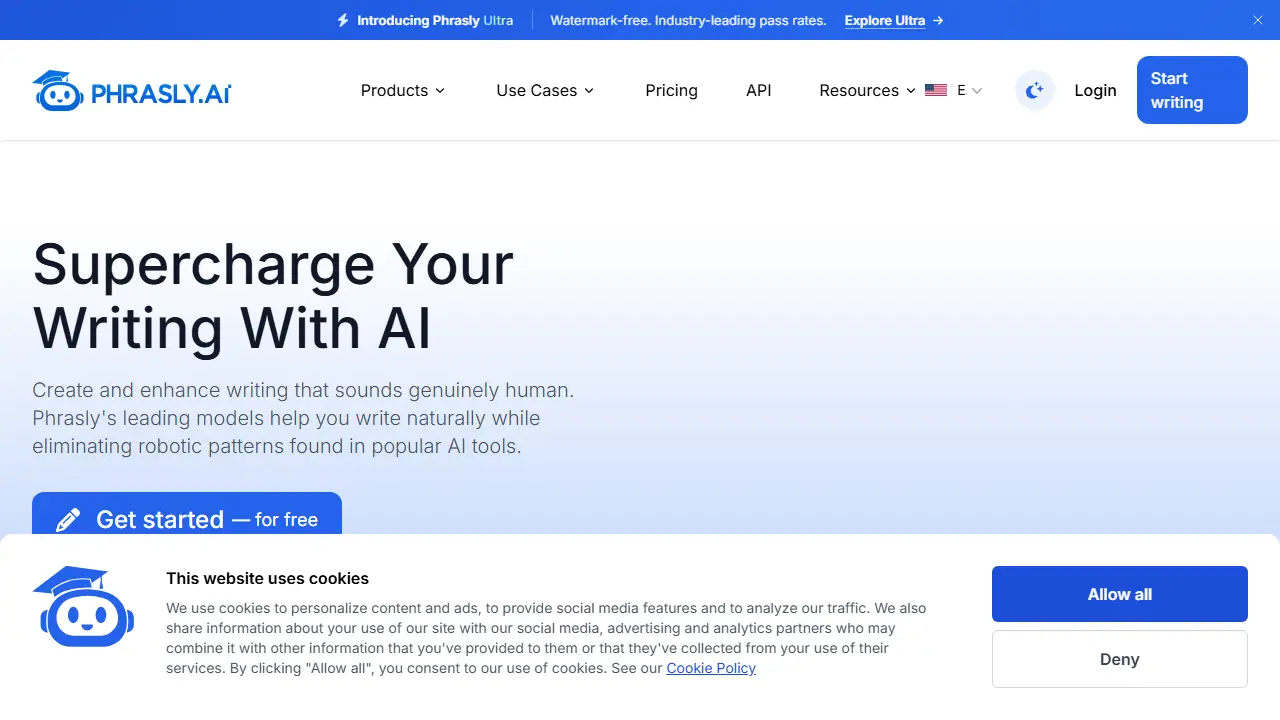Viewport: 1280px width, 720px height.
Task: Open the API menu item
Action: coord(759,90)
